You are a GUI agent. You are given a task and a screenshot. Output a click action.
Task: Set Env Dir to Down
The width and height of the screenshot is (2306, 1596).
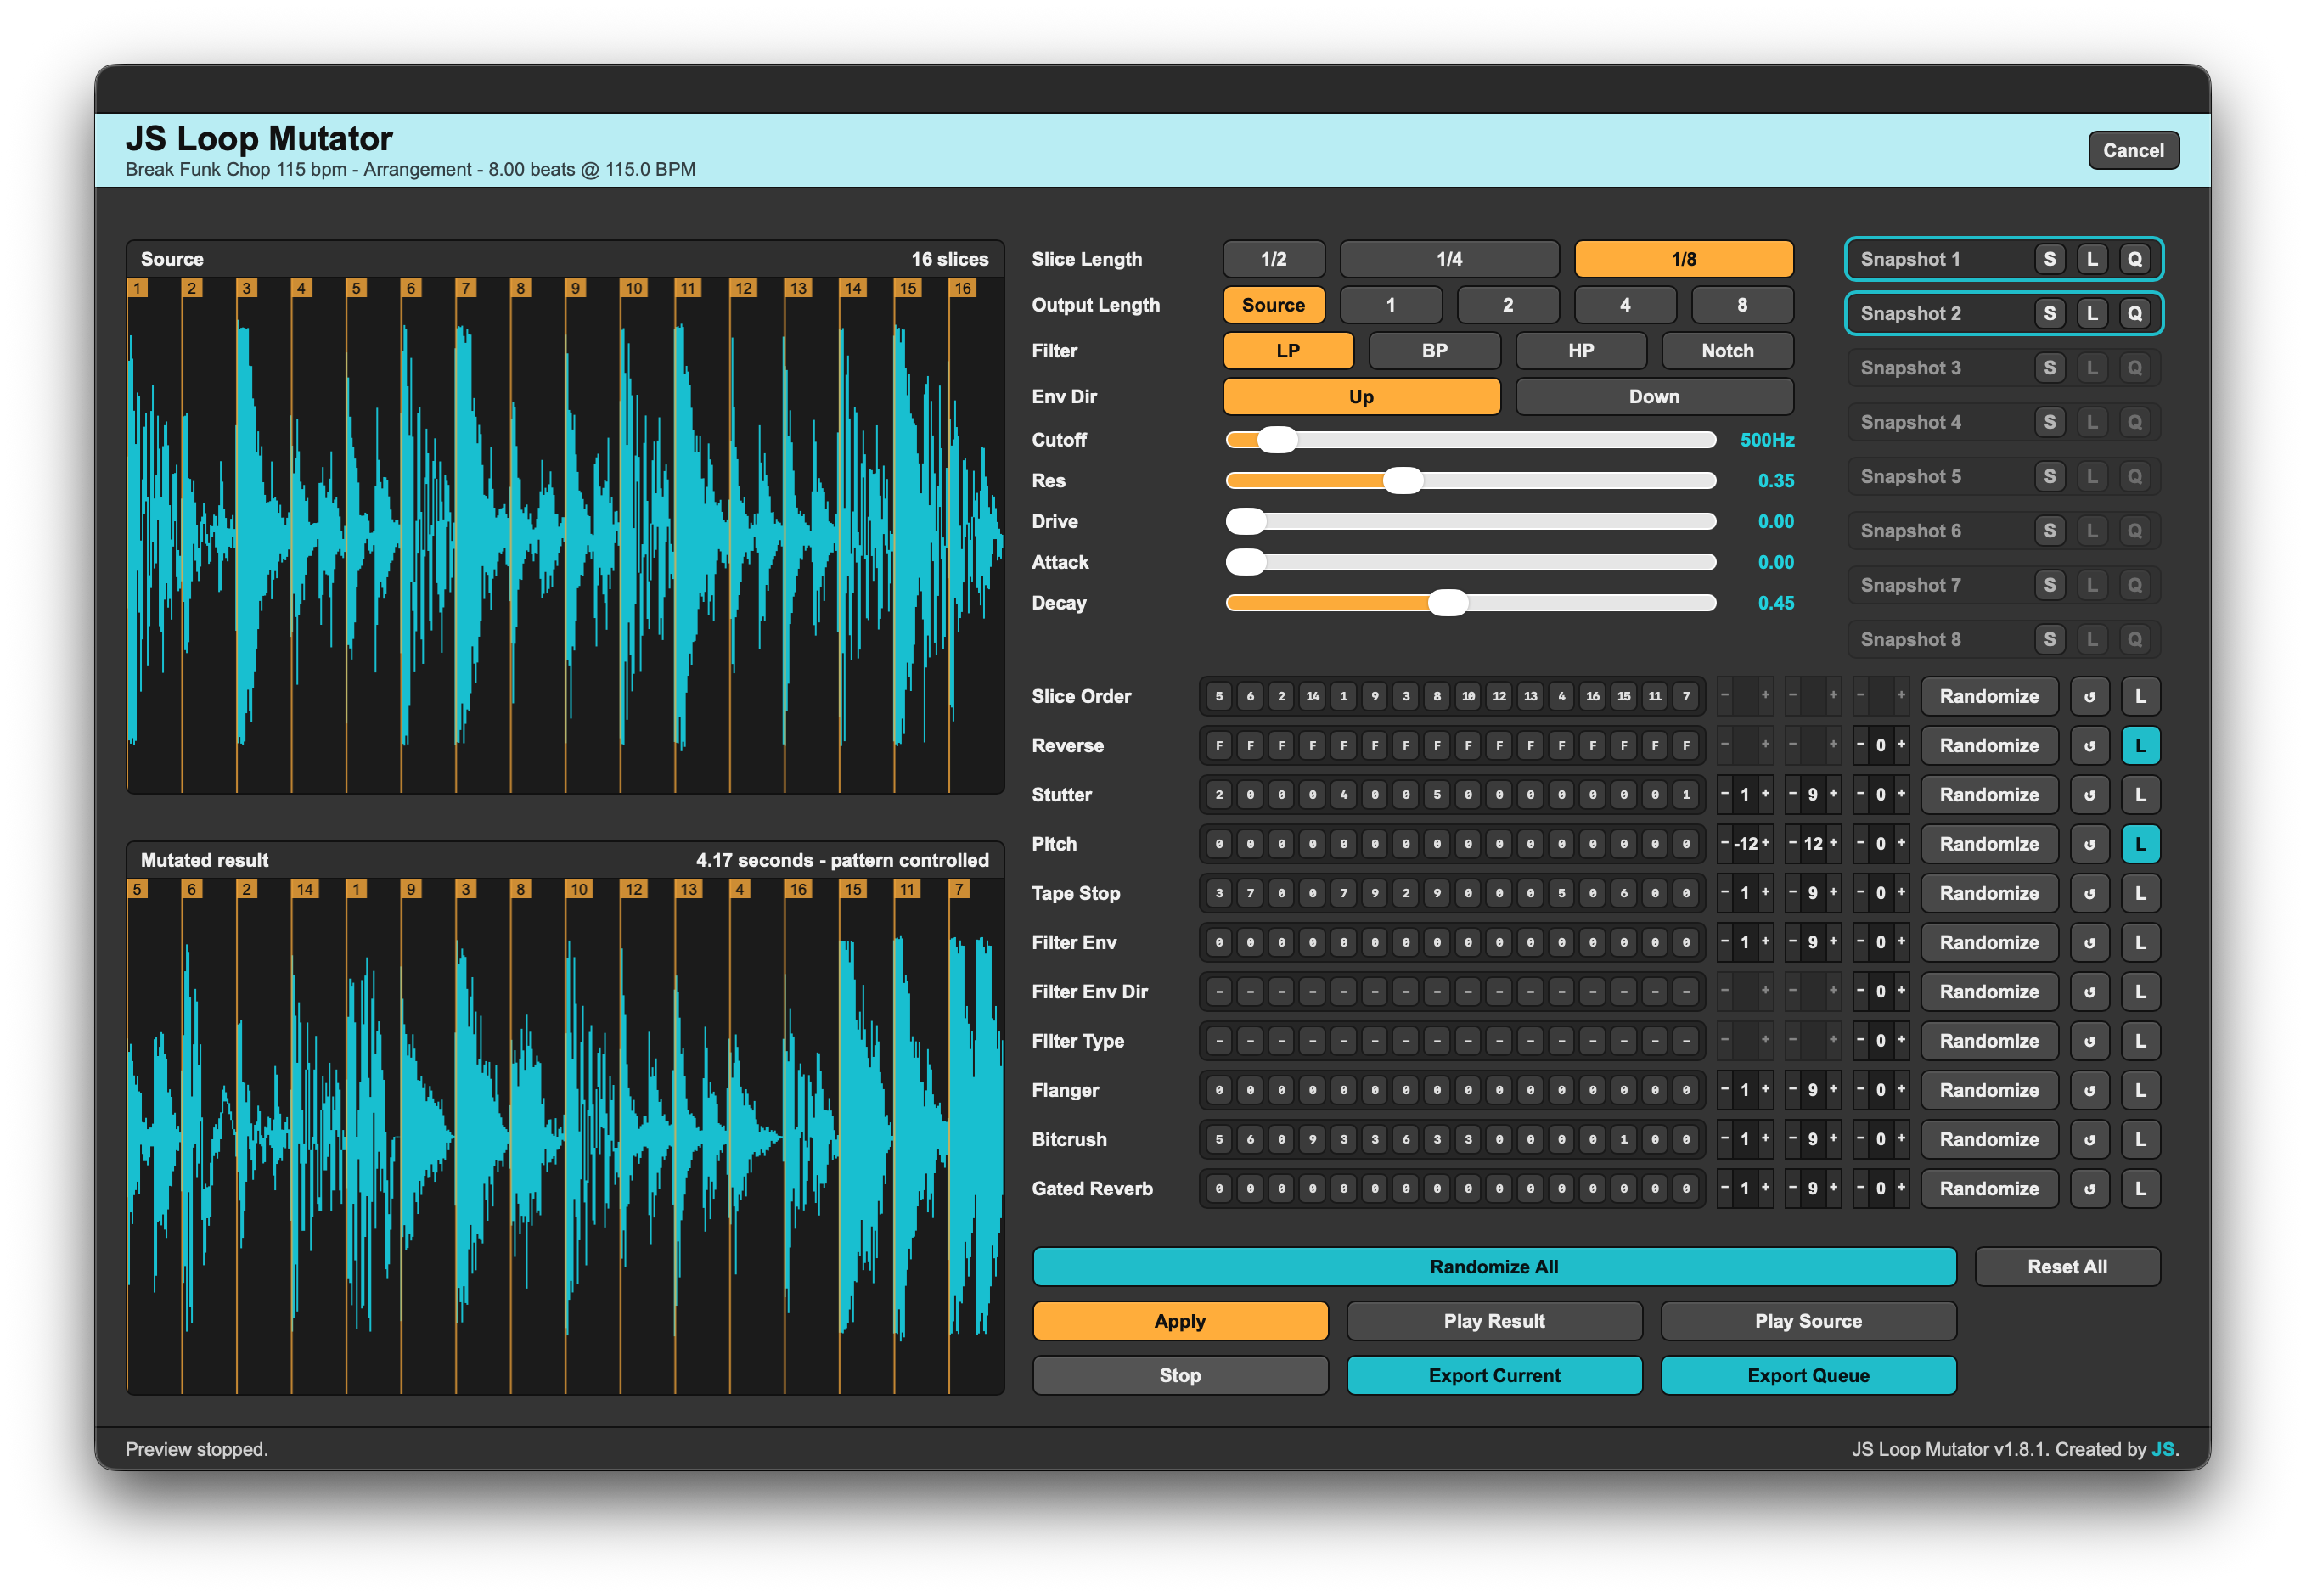pos(1654,397)
